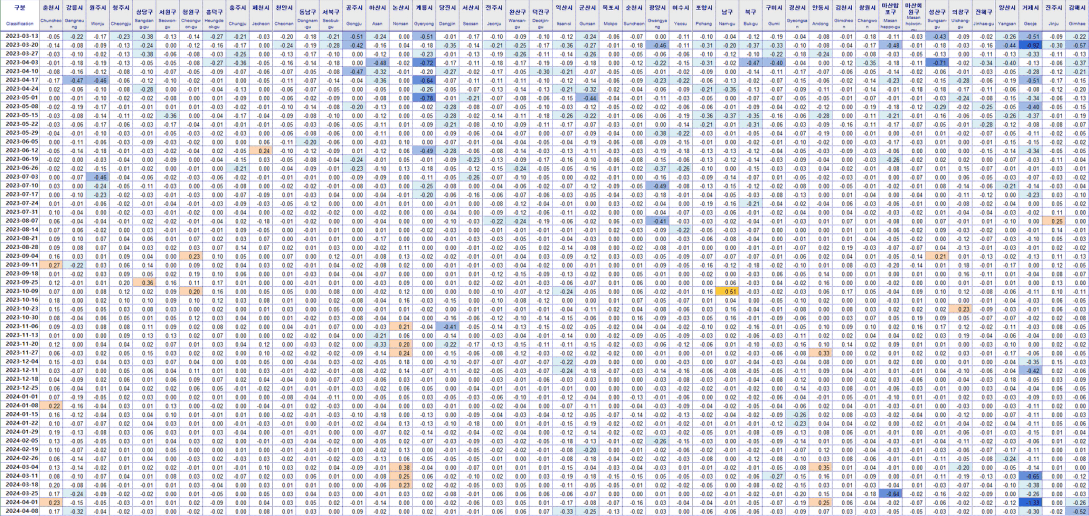The width and height of the screenshot is (1089, 516).
Task: Select the Dangjin column header
Action: pyautogui.click(x=449, y=16)
